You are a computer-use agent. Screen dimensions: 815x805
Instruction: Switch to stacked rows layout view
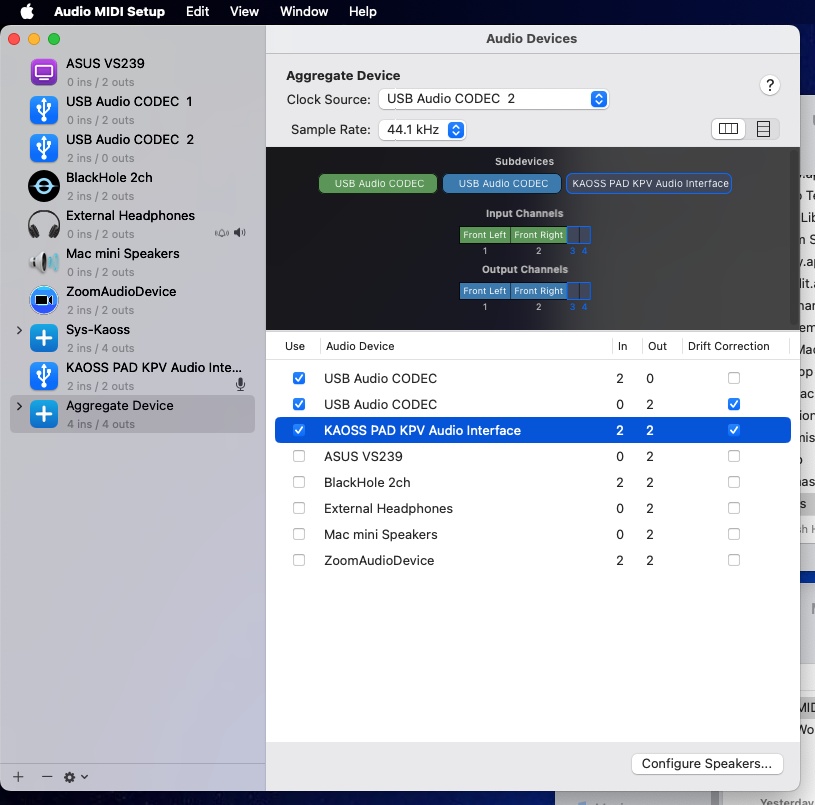763,129
